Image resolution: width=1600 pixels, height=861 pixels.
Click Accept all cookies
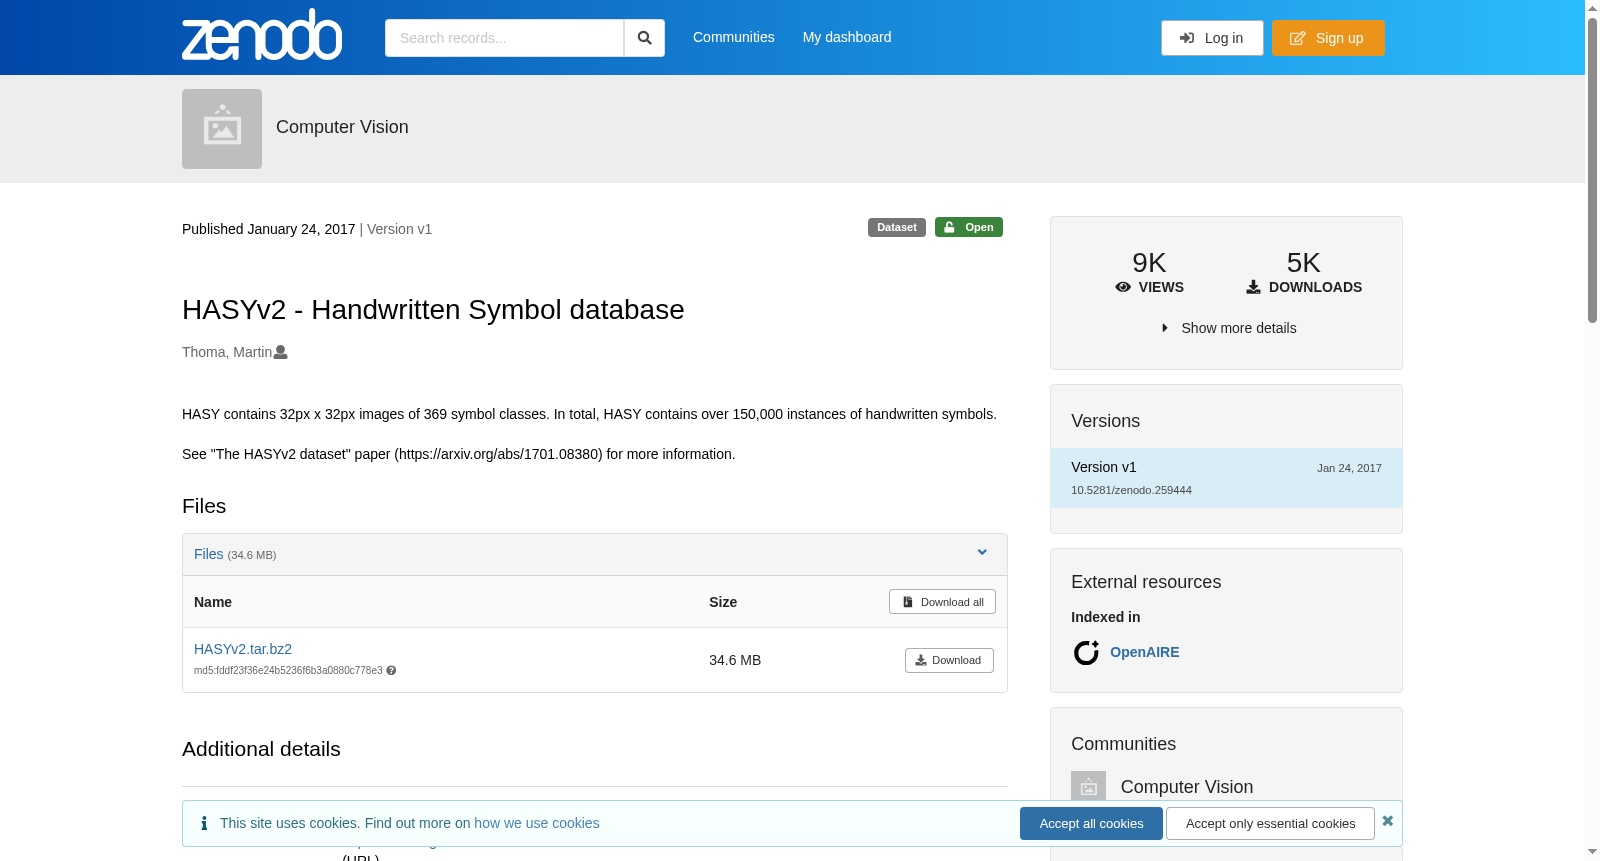click(x=1091, y=824)
